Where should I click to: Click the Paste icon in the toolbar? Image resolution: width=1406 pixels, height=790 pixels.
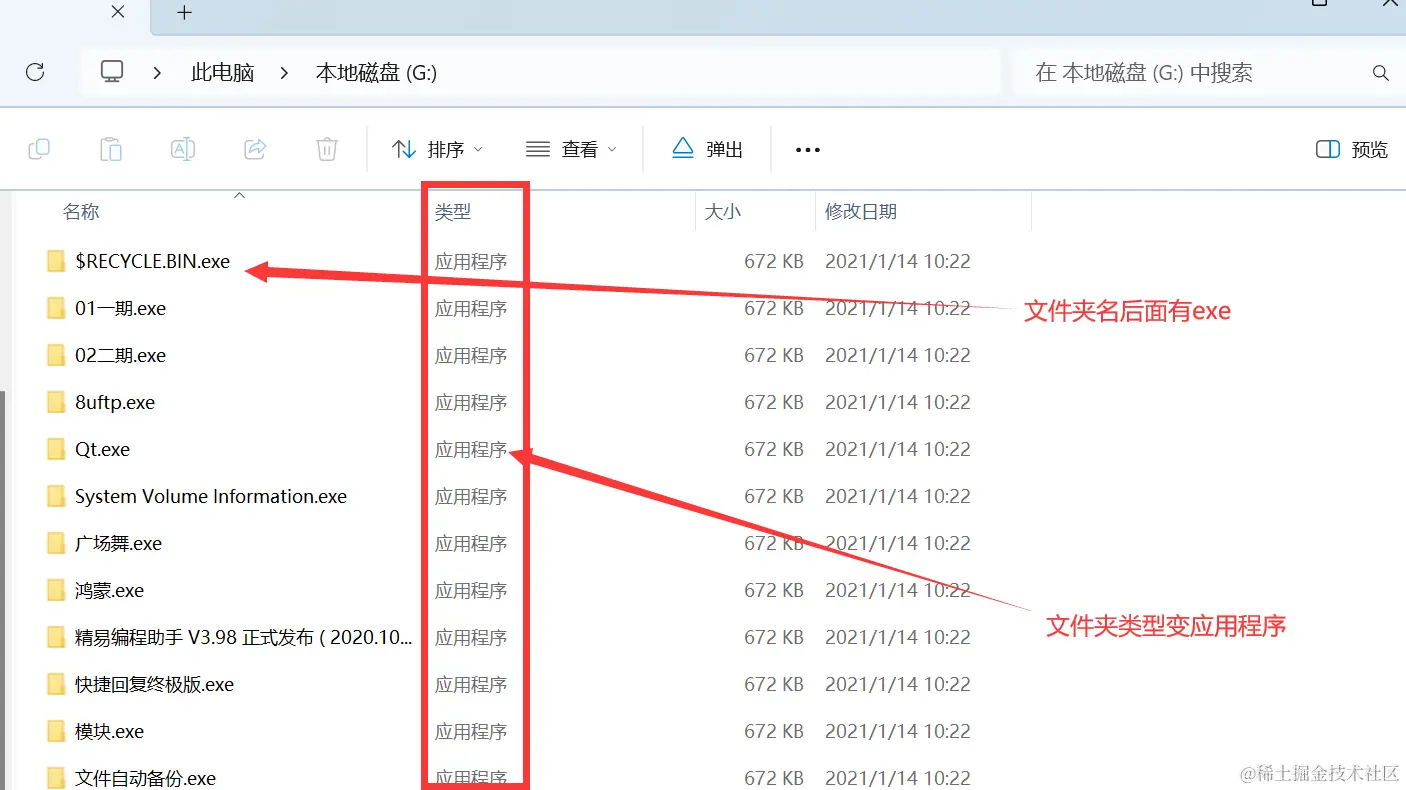(111, 148)
